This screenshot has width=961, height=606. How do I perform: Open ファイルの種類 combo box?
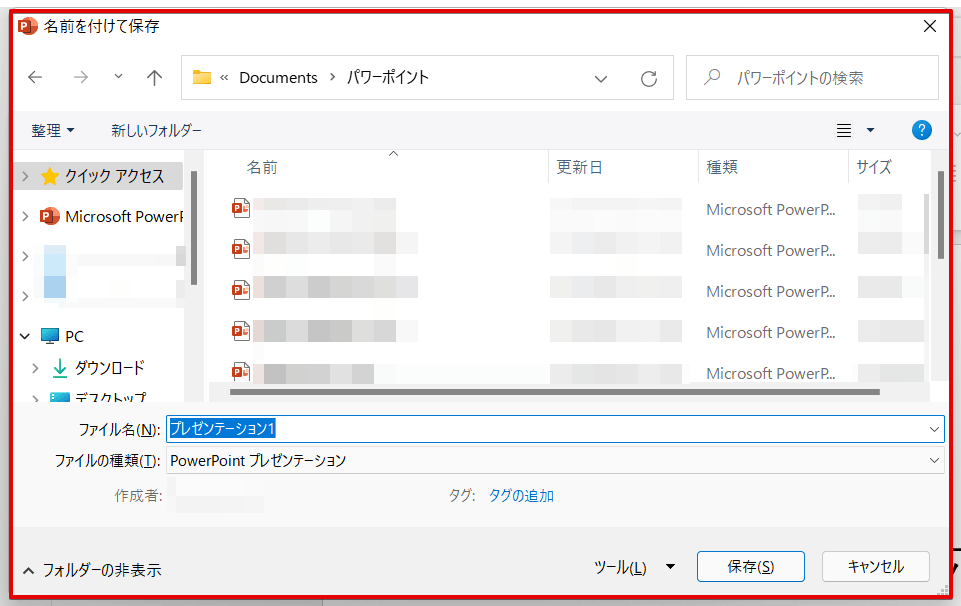(555, 460)
